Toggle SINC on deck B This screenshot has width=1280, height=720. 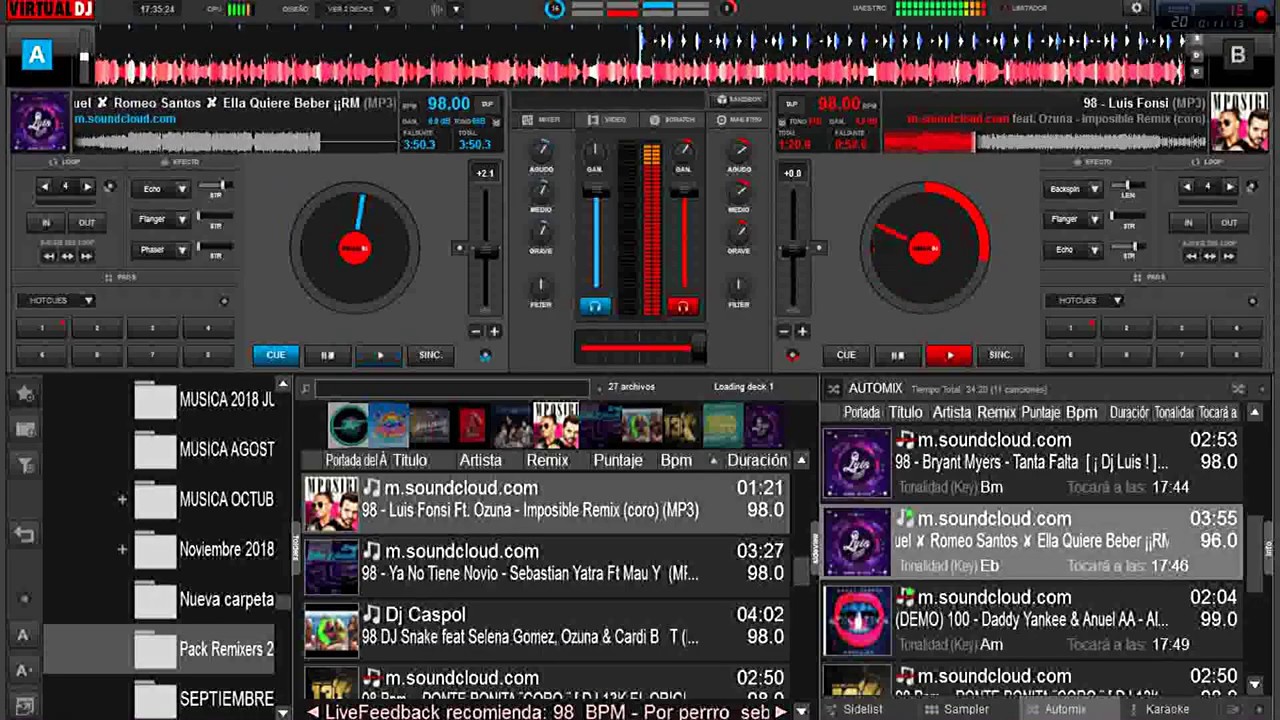tap(1001, 355)
